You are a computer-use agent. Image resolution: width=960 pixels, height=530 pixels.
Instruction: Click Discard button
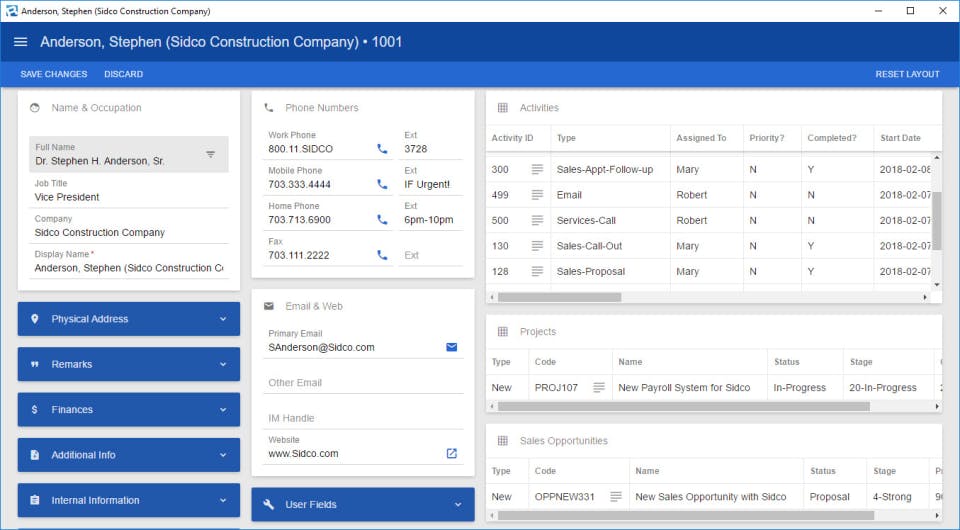pos(123,74)
